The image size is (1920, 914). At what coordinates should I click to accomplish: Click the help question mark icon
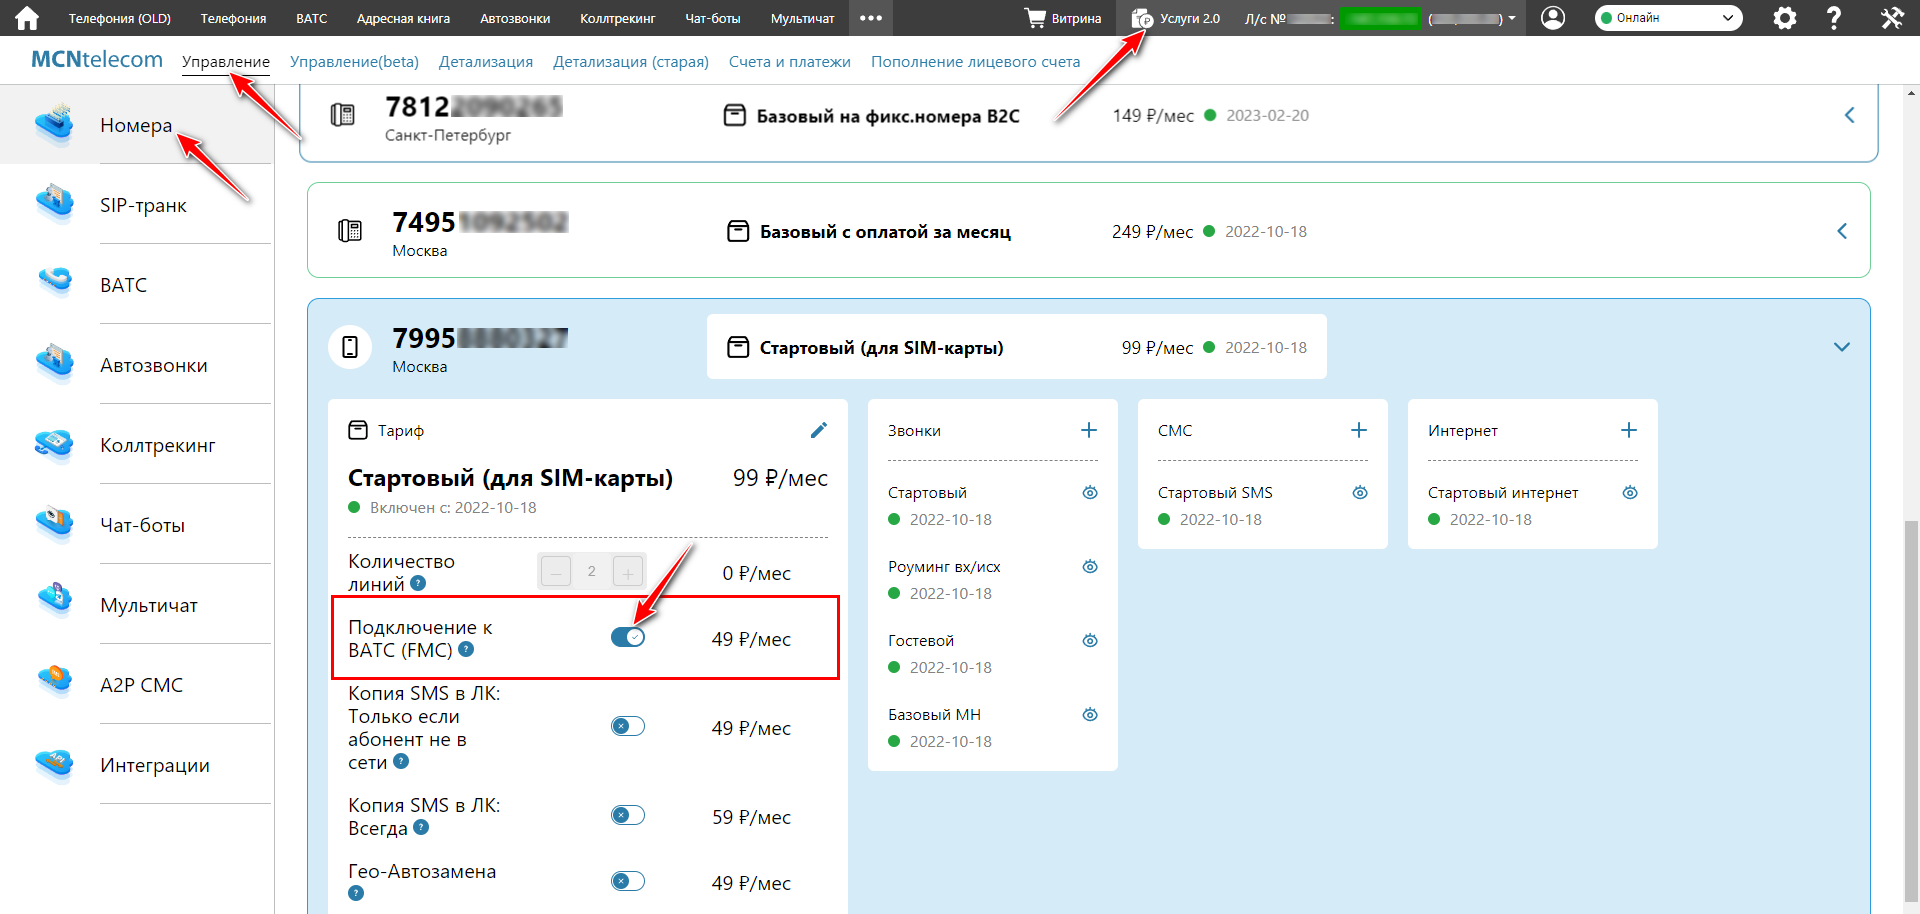coord(1834,18)
